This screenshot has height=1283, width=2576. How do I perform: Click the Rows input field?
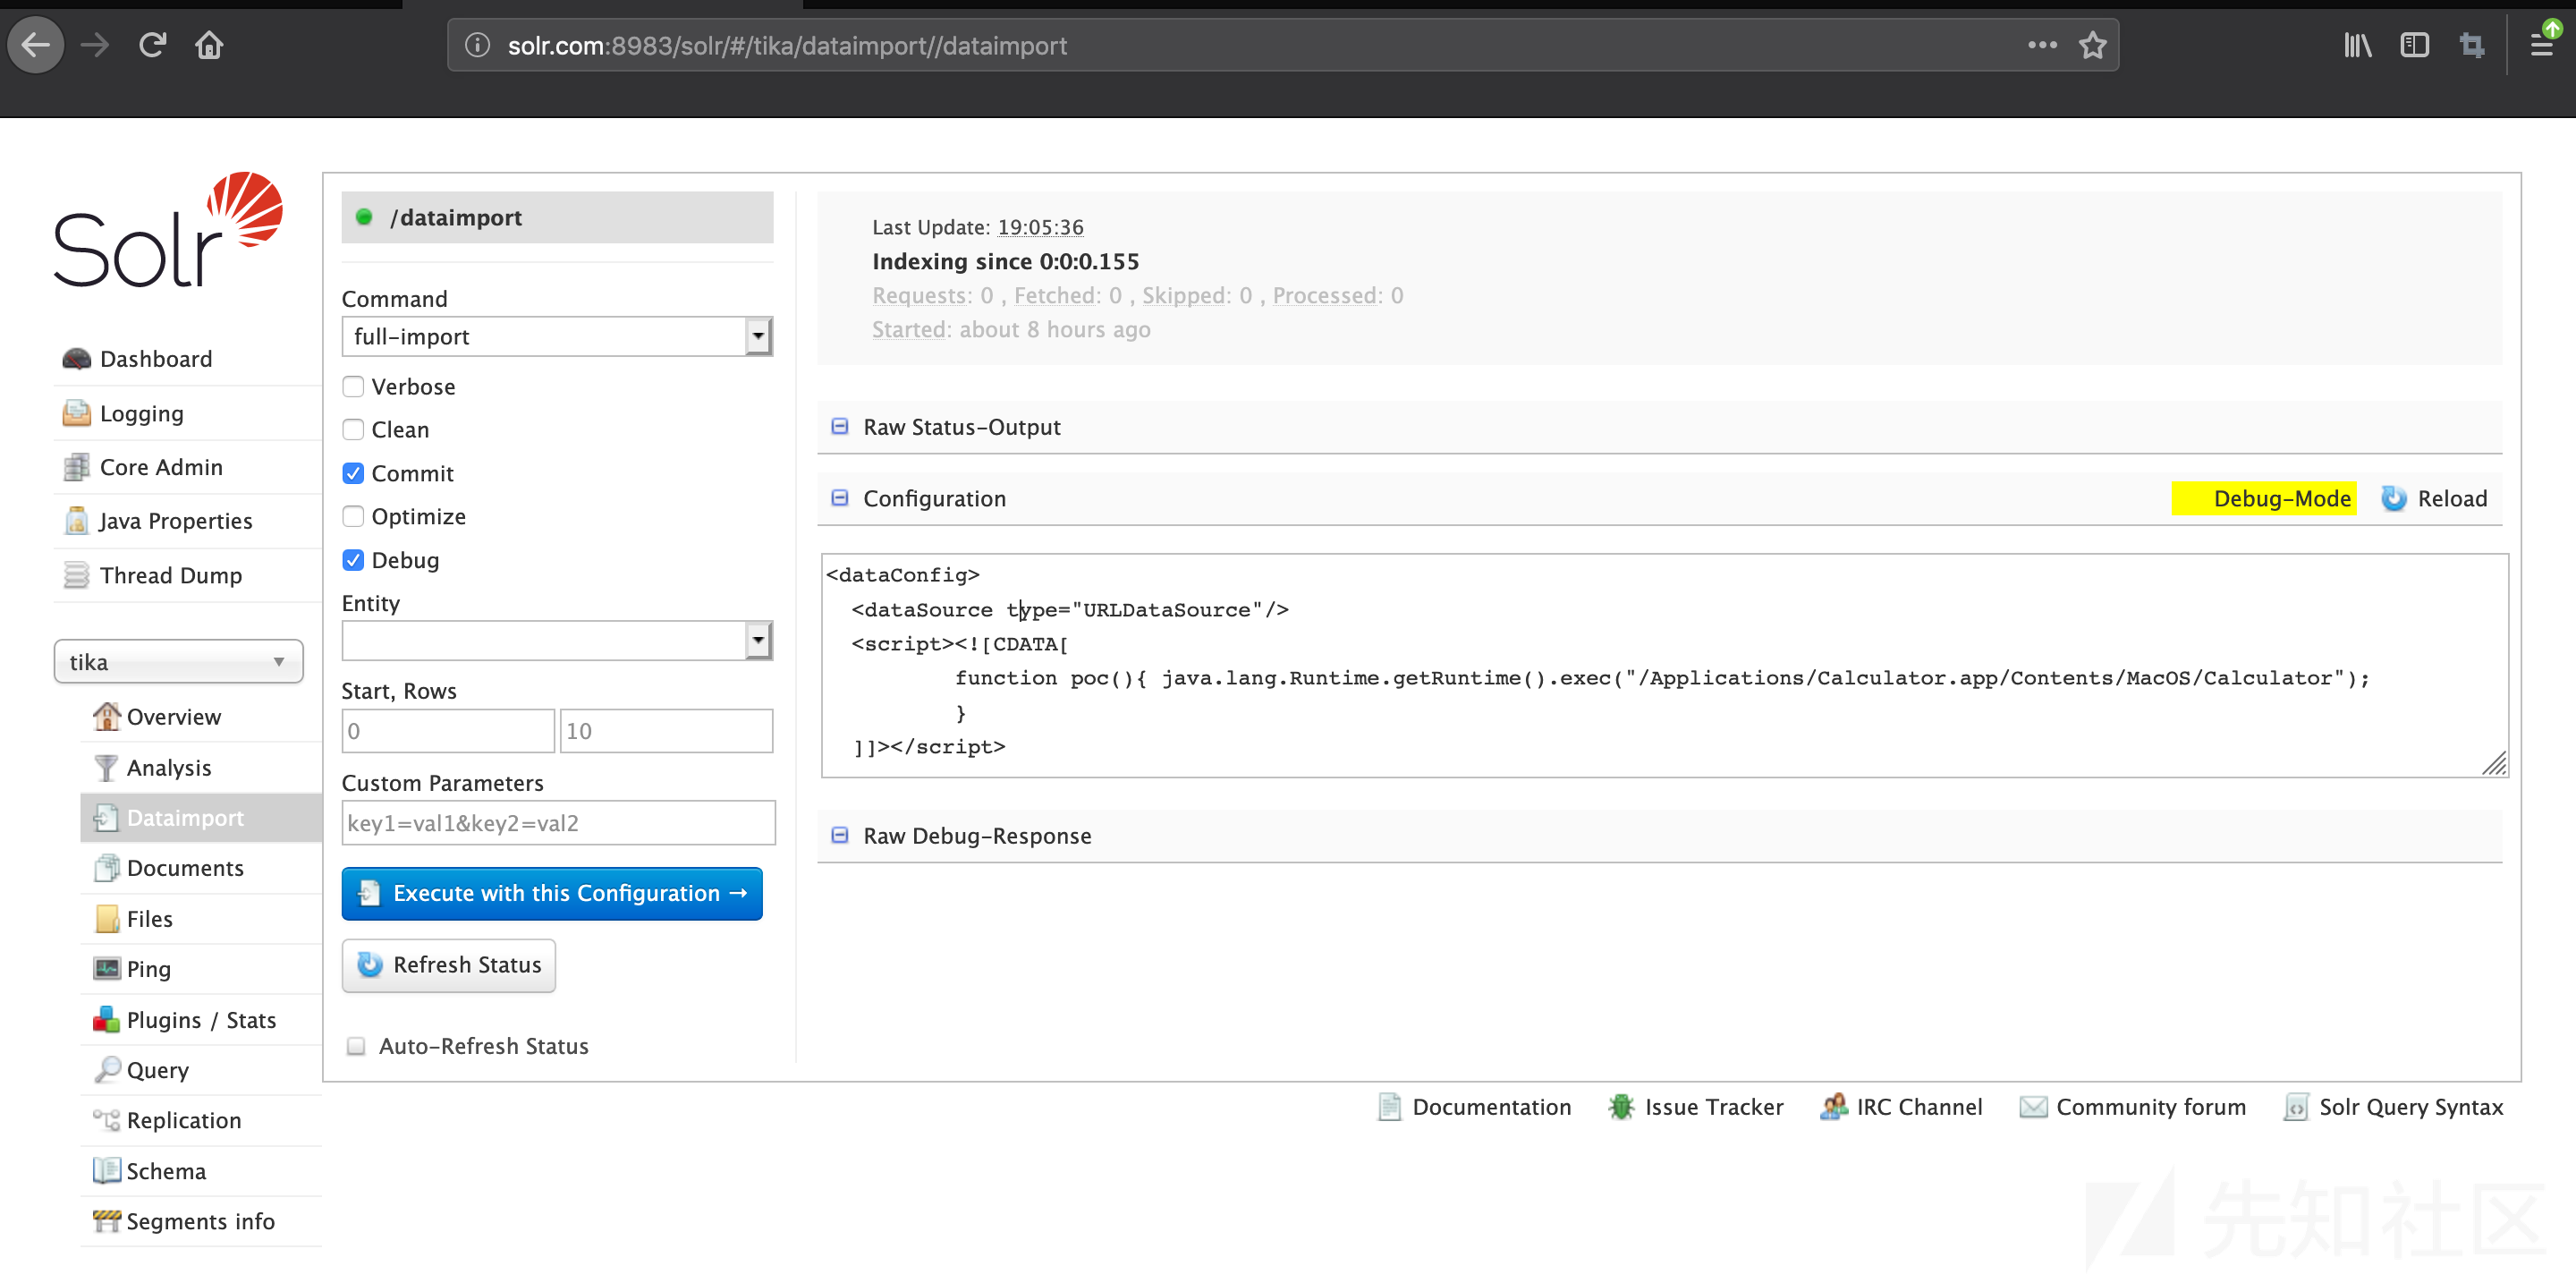click(667, 731)
